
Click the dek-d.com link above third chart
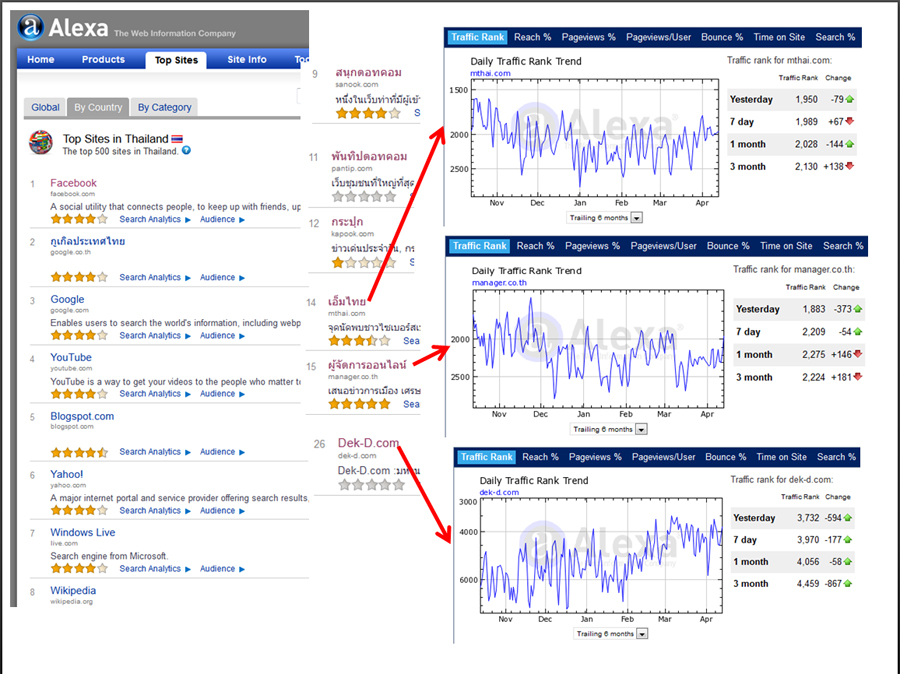[499, 492]
